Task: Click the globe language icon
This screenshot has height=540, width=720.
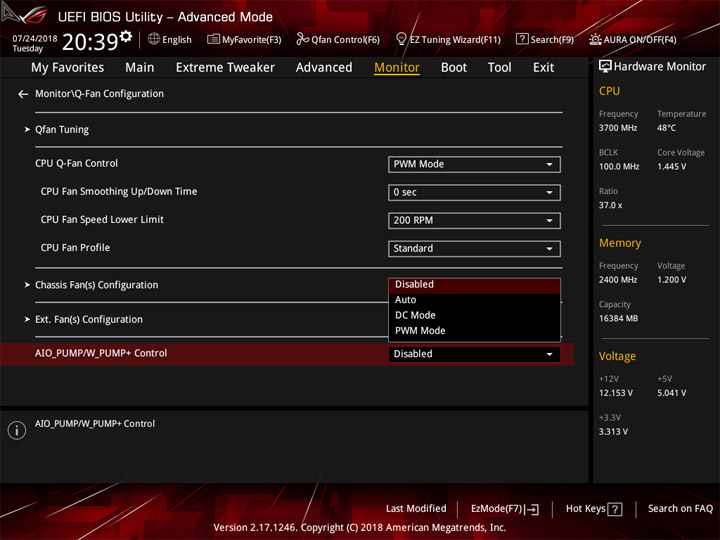Action: pyautogui.click(x=154, y=39)
